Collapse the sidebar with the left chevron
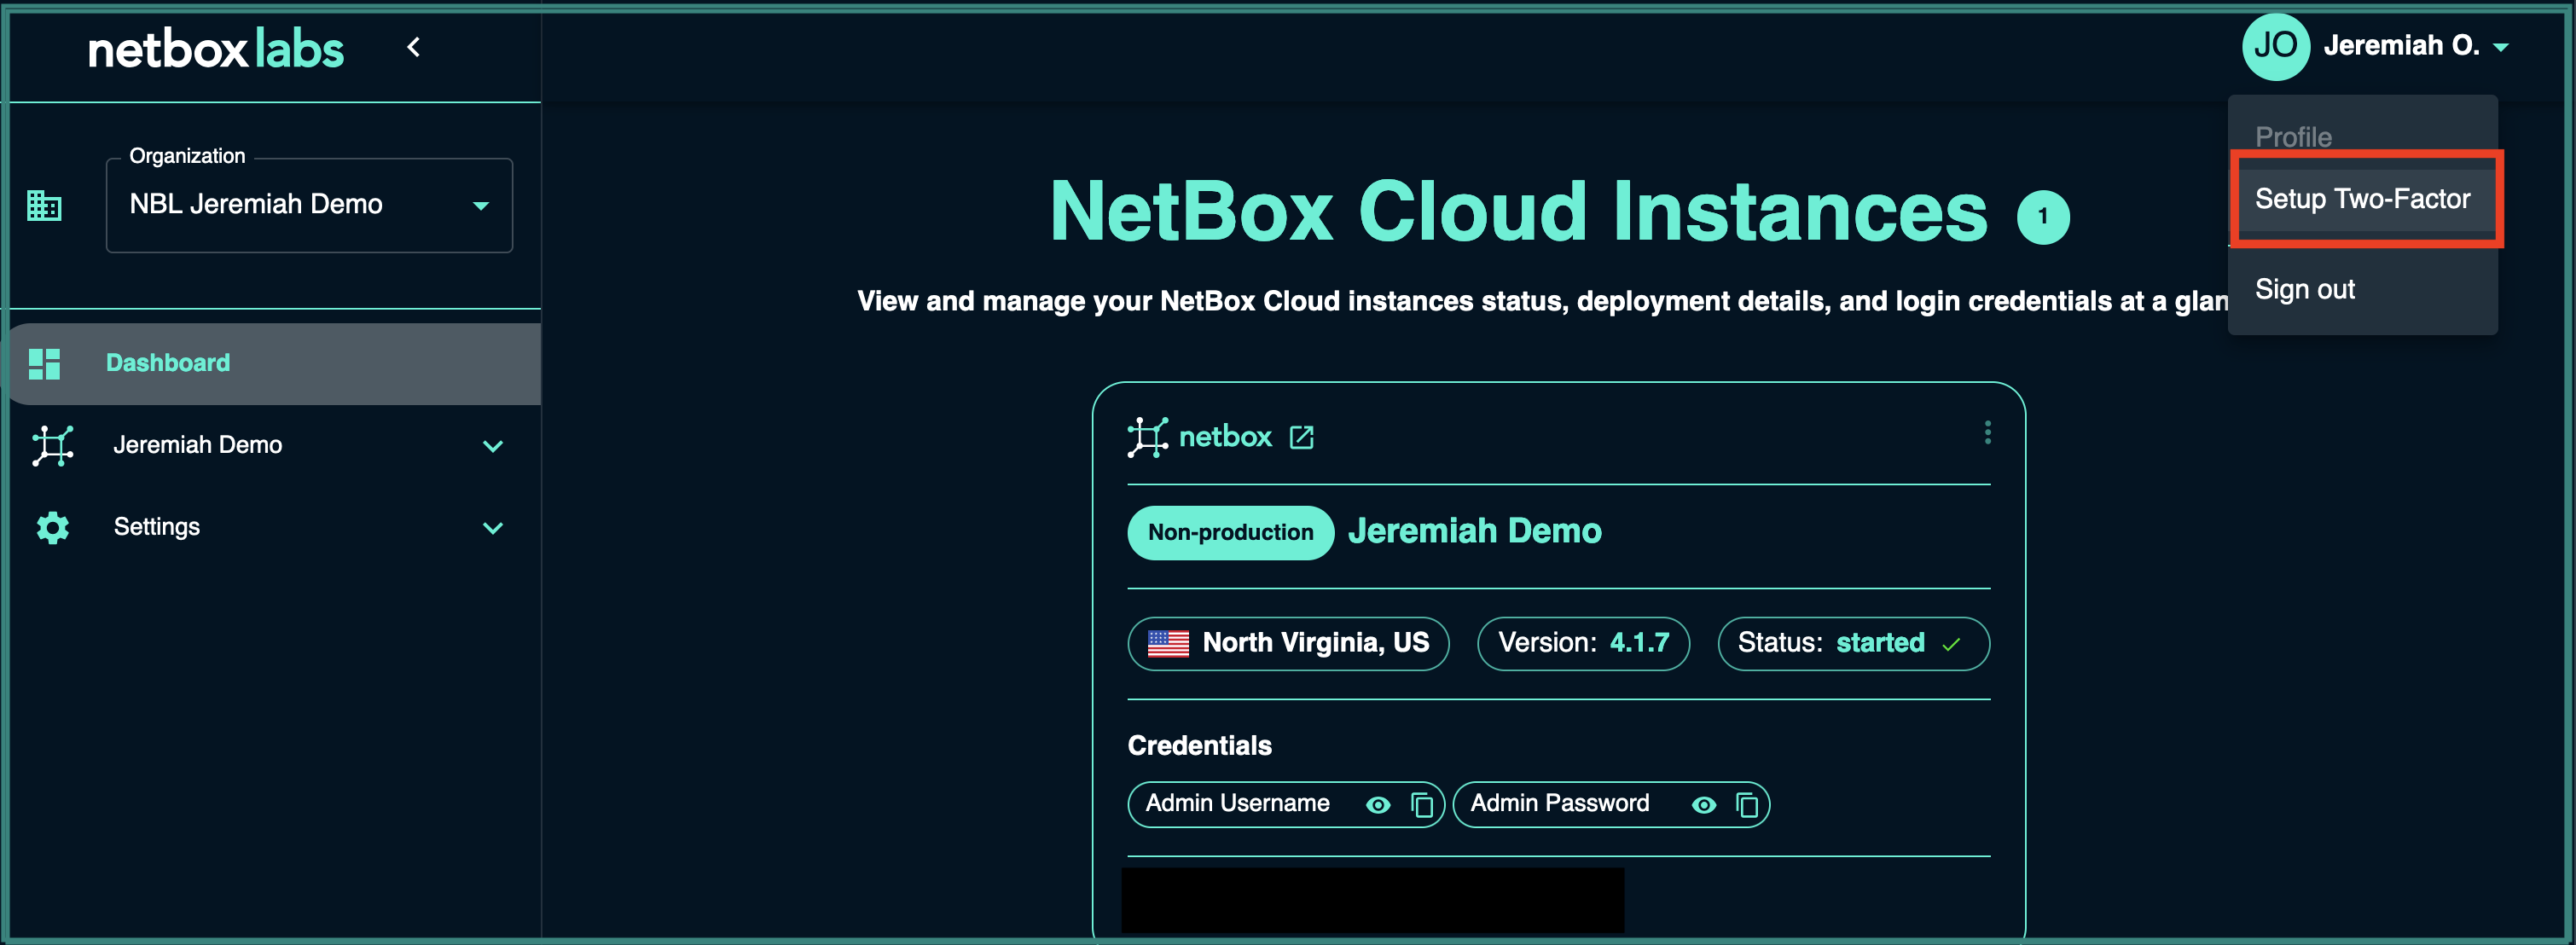The height and width of the screenshot is (945, 2576). click(413, 47)
